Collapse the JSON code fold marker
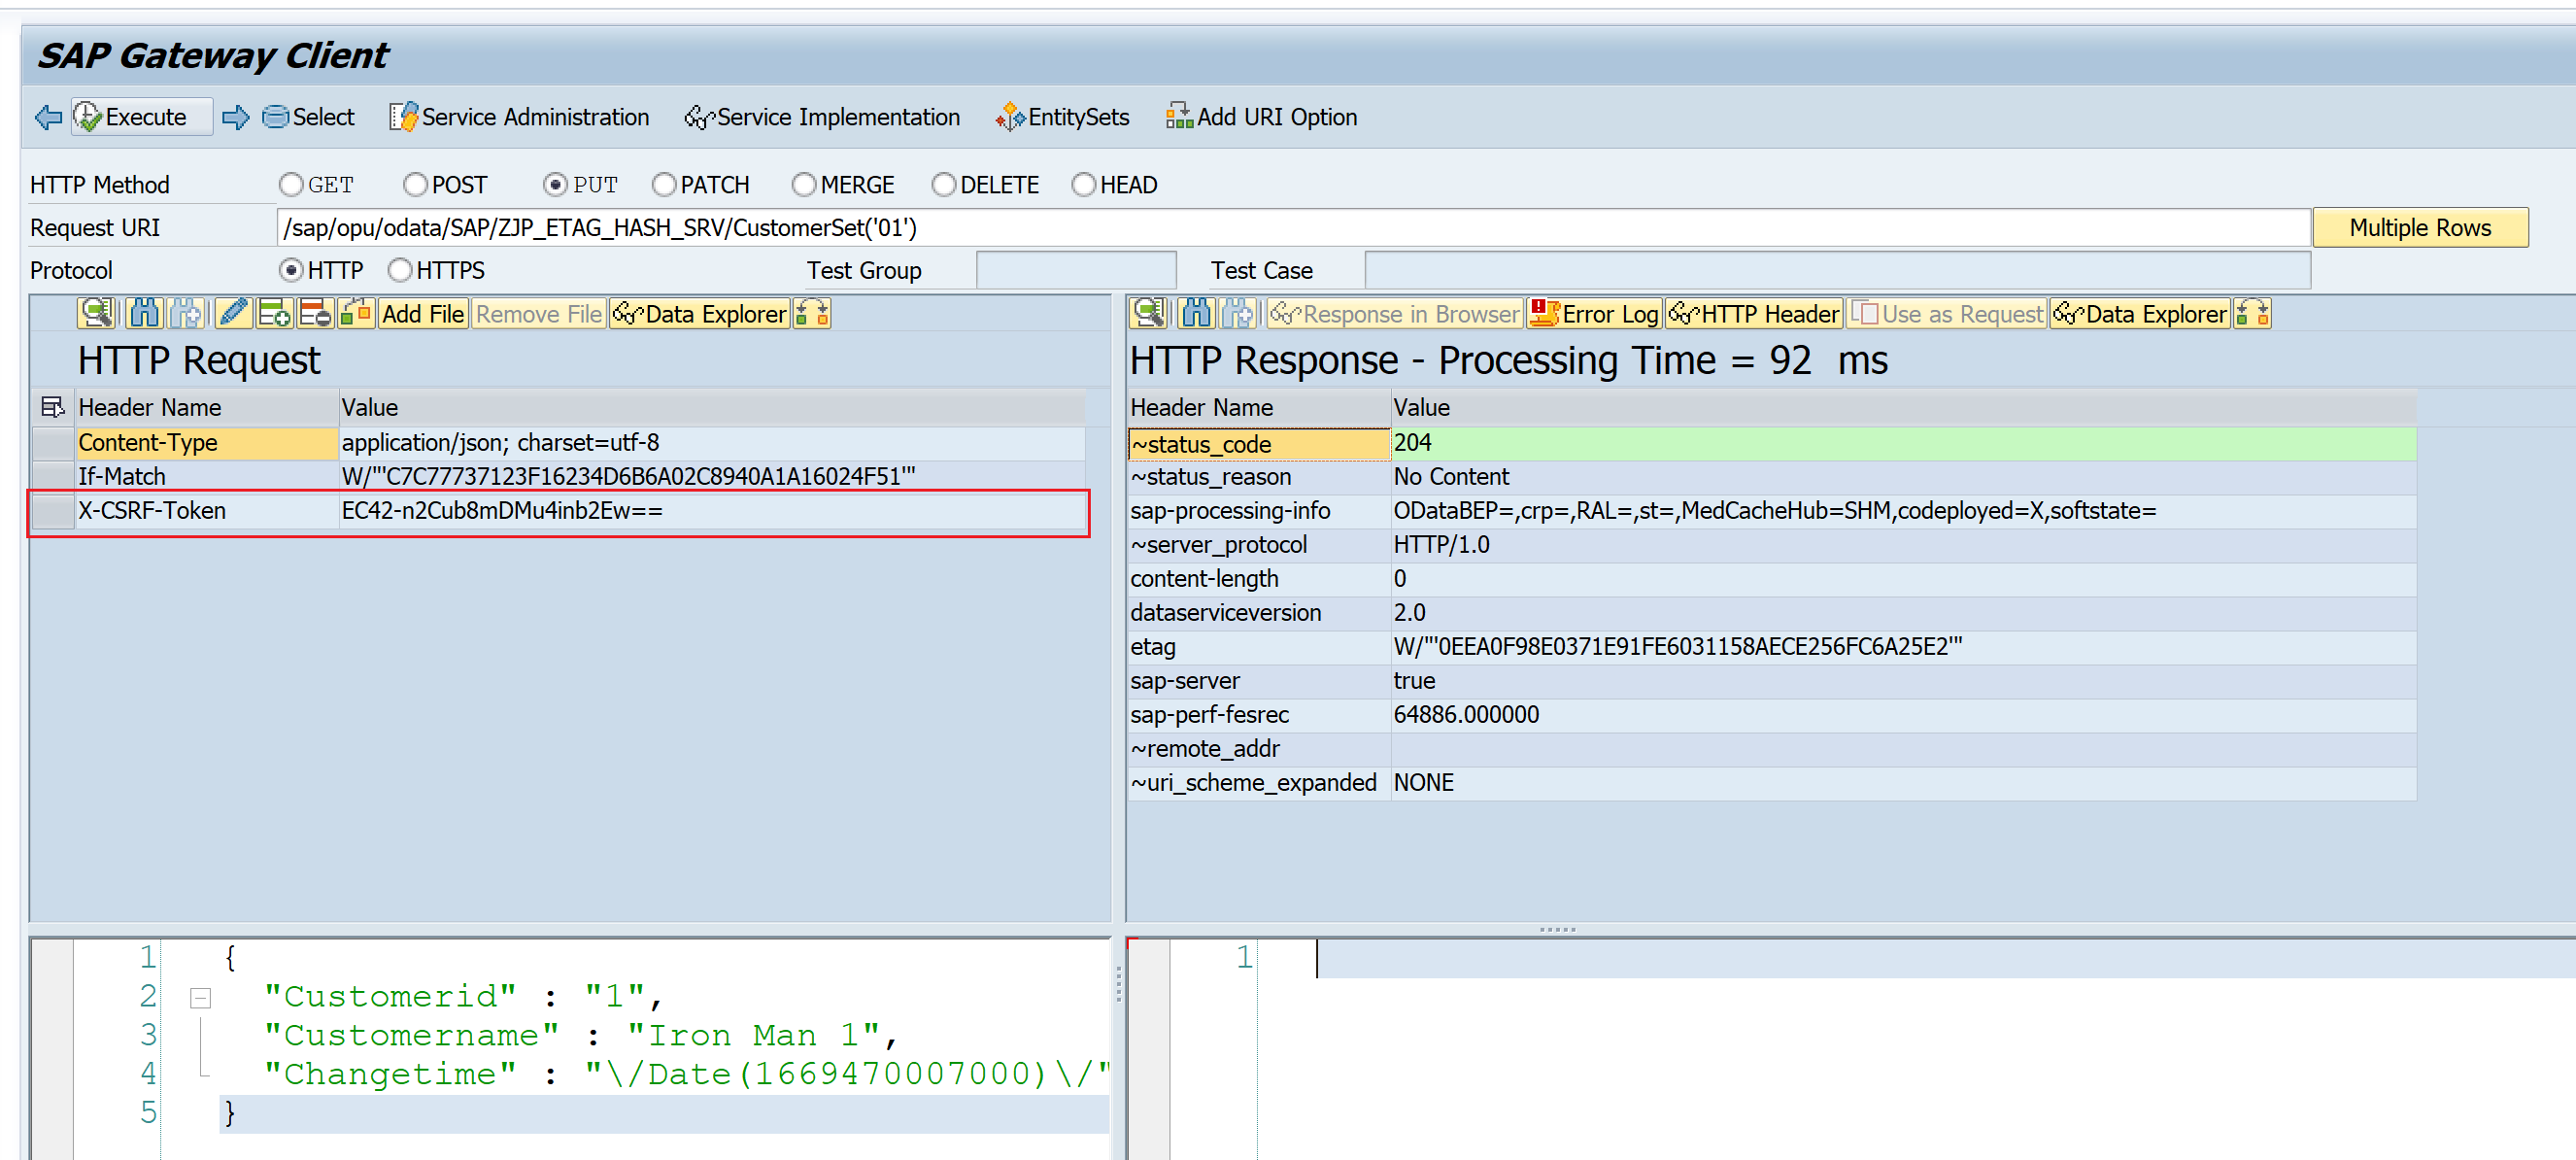 pyautogui.click(x=200, y=997)
